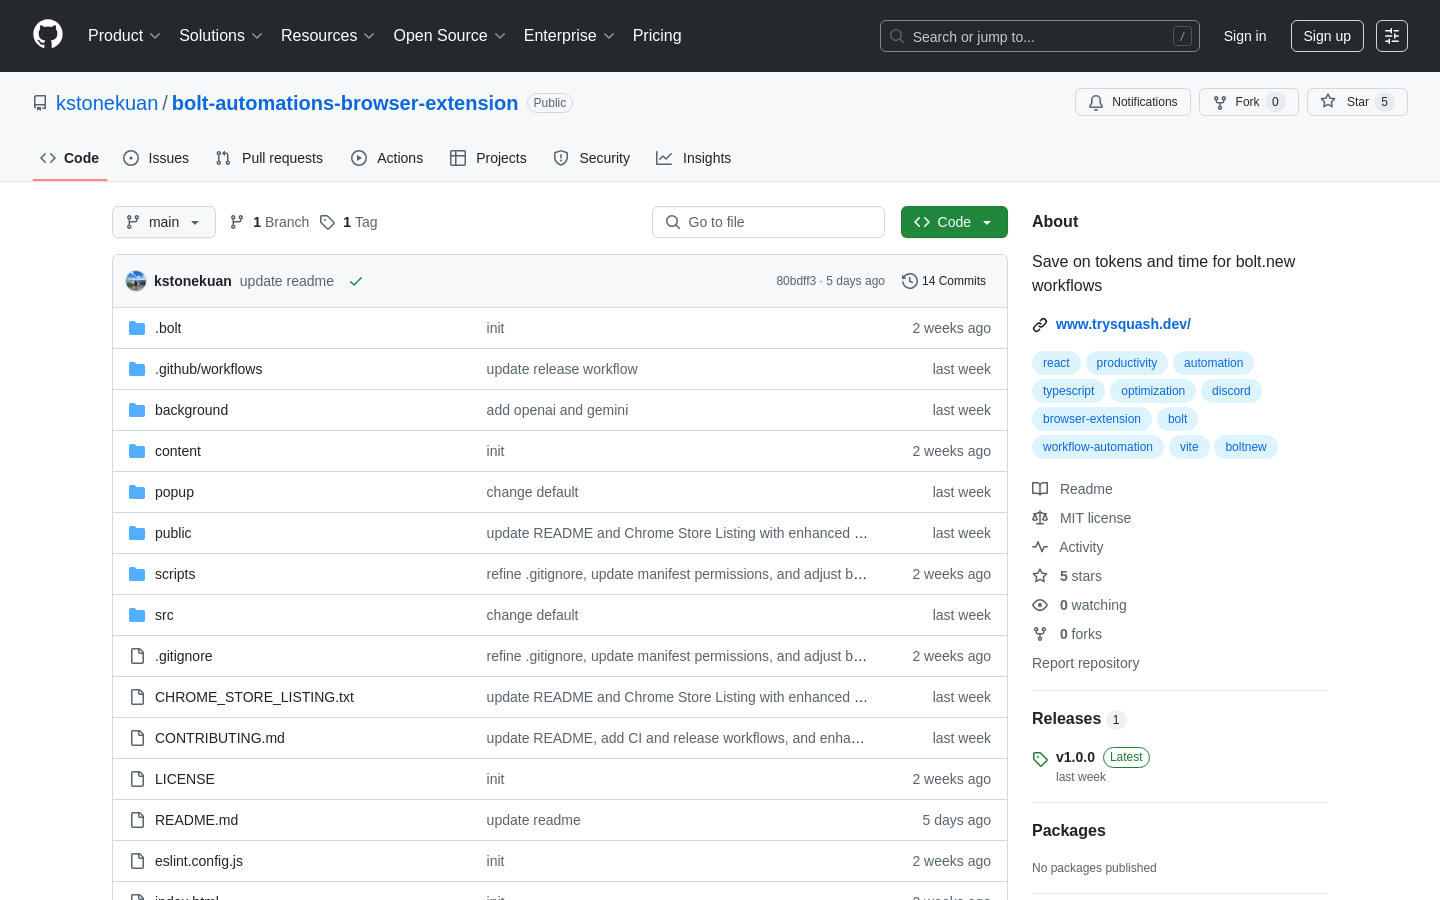Click the Activity pulse icon

pos(1040,547)
